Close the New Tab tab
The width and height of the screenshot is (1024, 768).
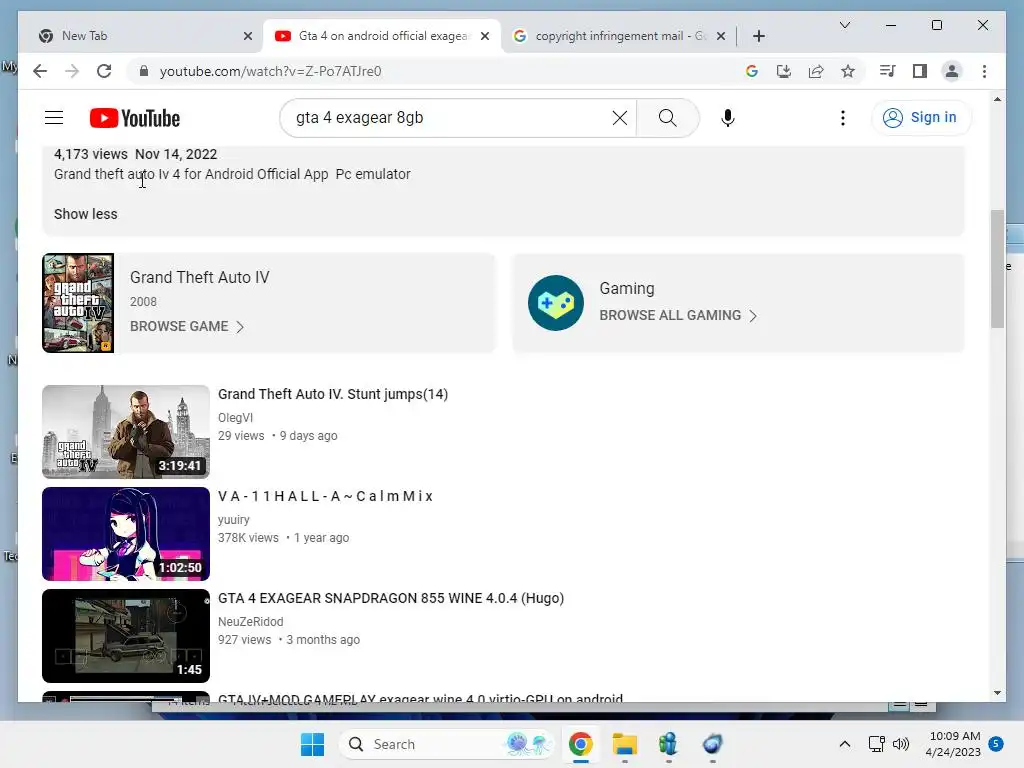248,36
